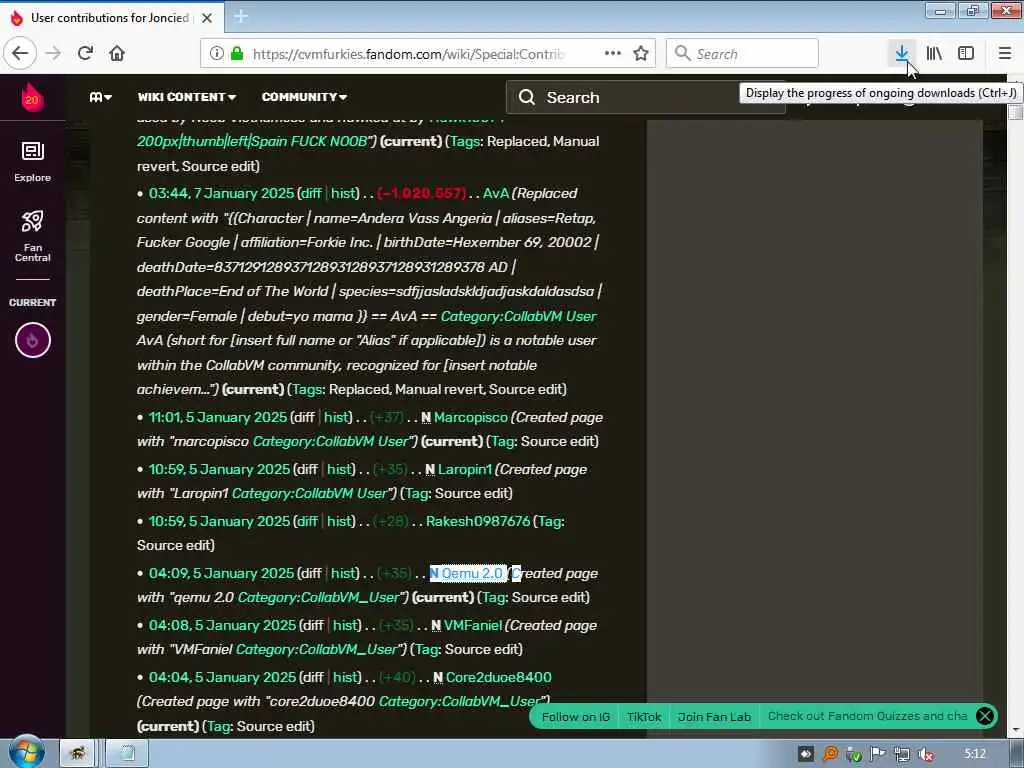Open the VMFaniel page link
Image resolution: width=1024 pixels, height=768 pixels.
coord(473,626)
